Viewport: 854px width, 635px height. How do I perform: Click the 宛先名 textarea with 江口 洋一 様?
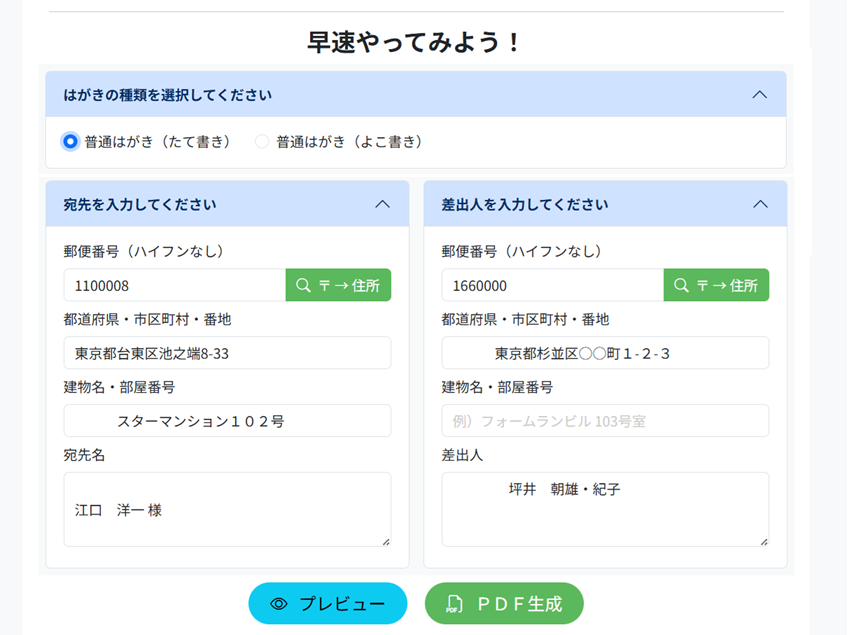pos(227,509)
